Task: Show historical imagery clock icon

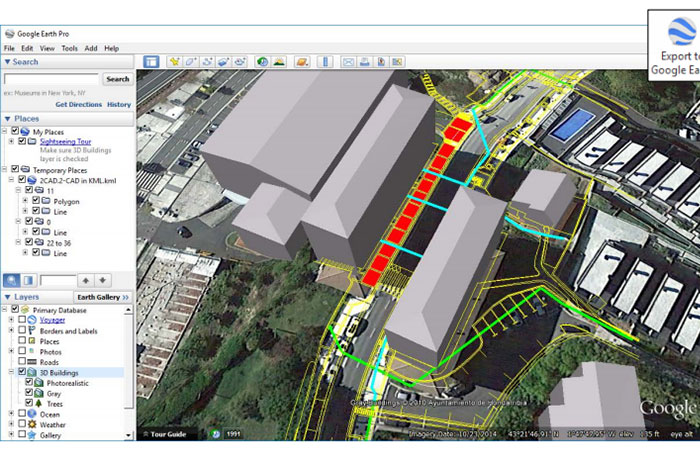Action: click(x=262, y=62)
